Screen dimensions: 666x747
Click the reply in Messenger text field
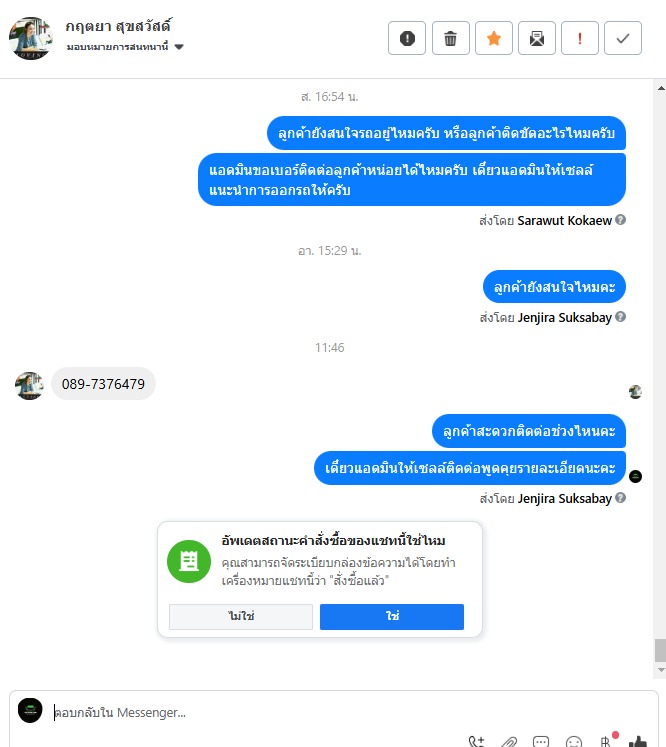coord(333,713)
